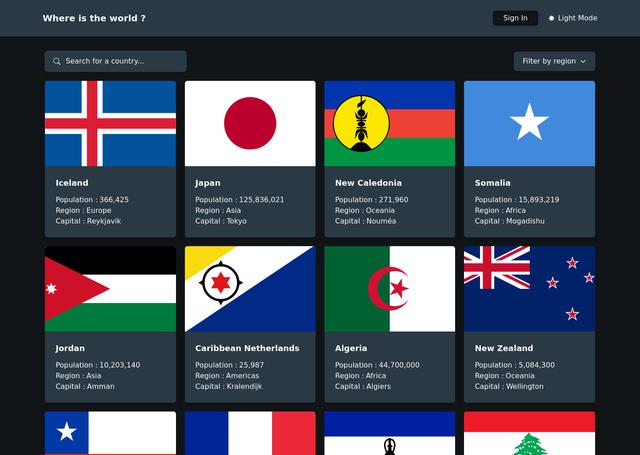This screenshot has height=455, width=640.
Task: Select the Japan flag image
Action: coord(250,123)
